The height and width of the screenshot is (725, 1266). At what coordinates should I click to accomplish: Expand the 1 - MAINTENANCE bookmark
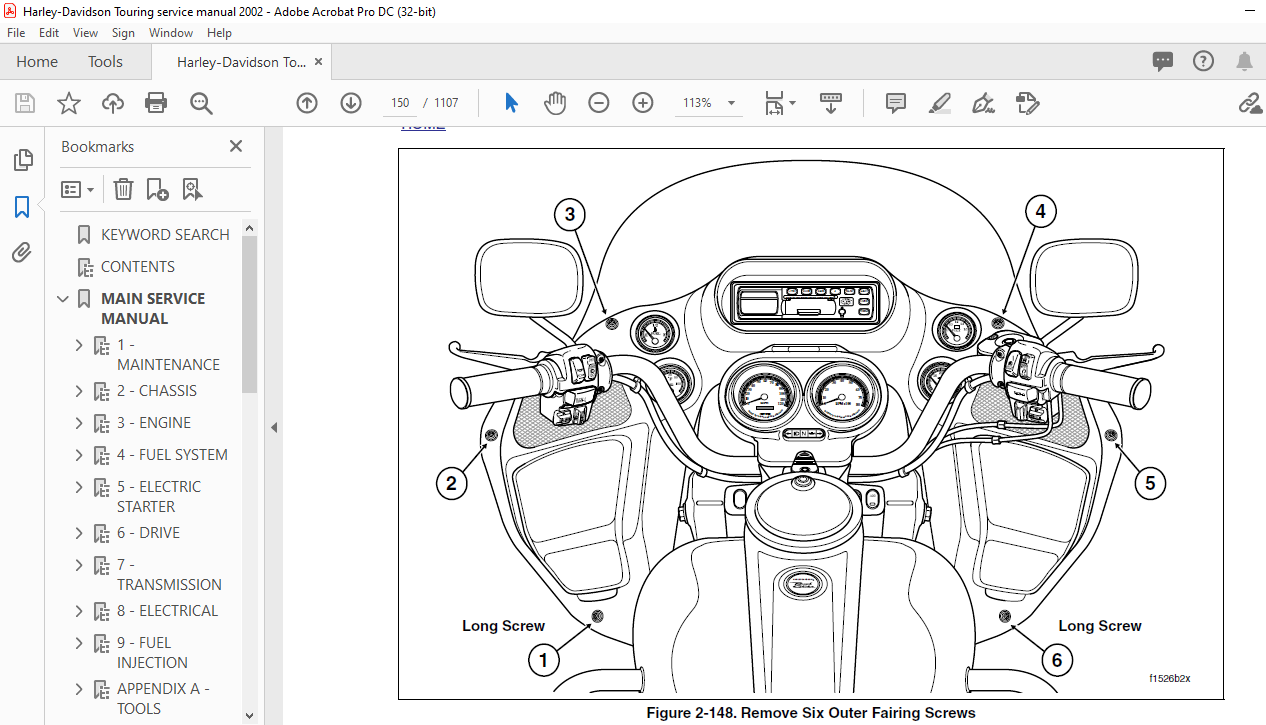80,345
